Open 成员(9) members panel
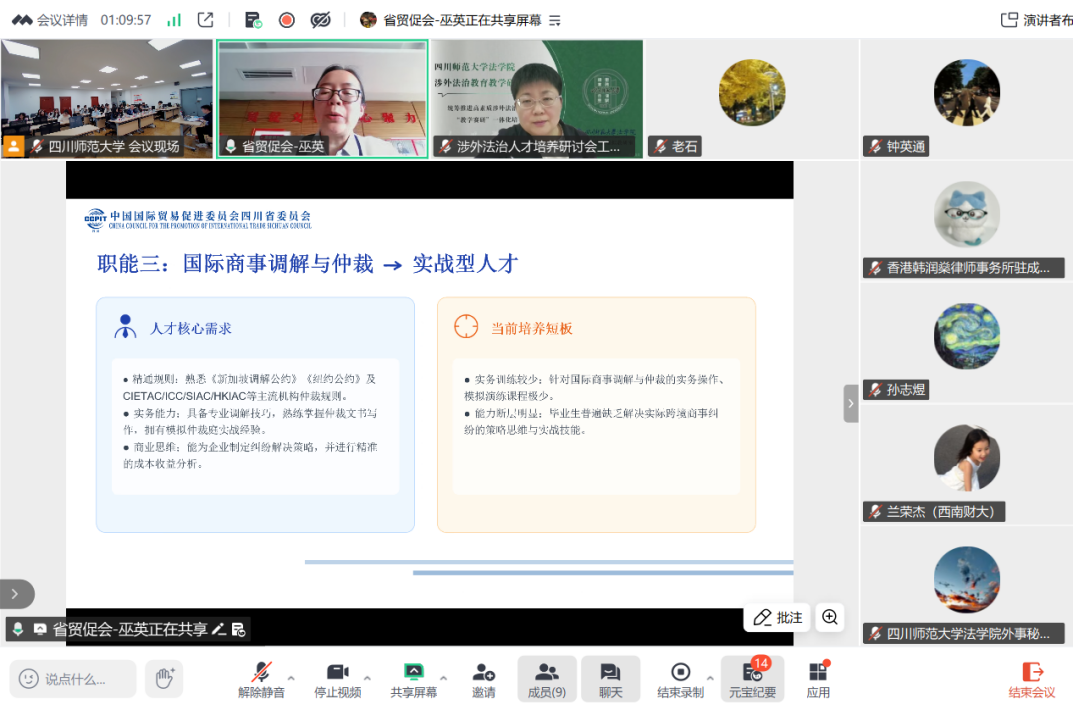Image resolution: width=1073 pixels, height=710 pixels. click(x=546, y=679)
